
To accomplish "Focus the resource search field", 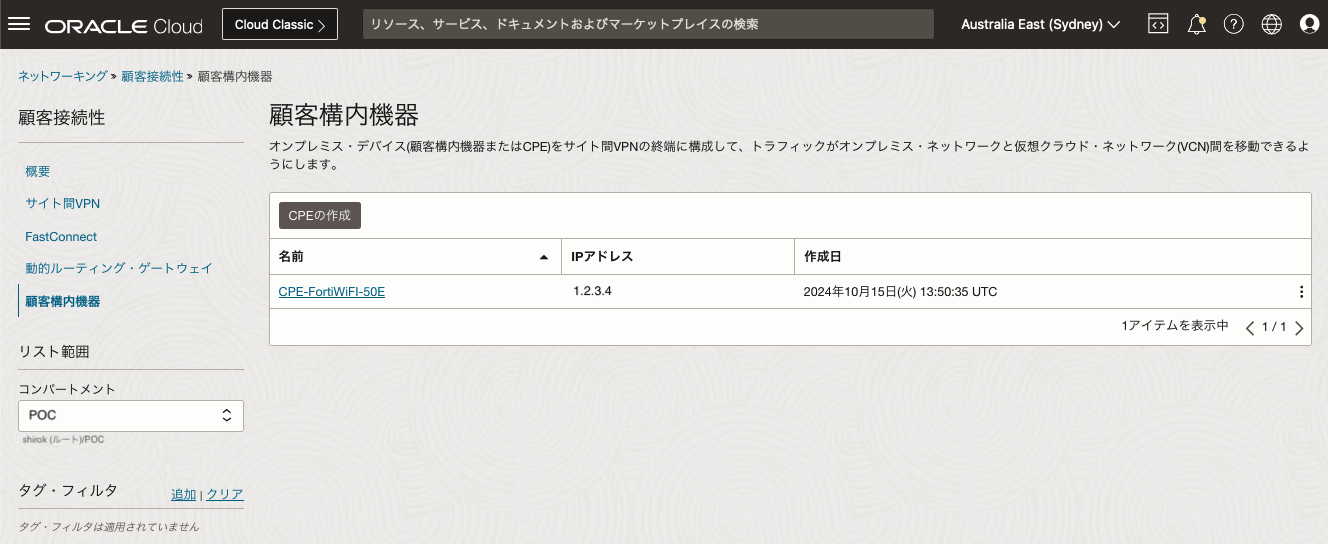I will (x=647, y=24).
